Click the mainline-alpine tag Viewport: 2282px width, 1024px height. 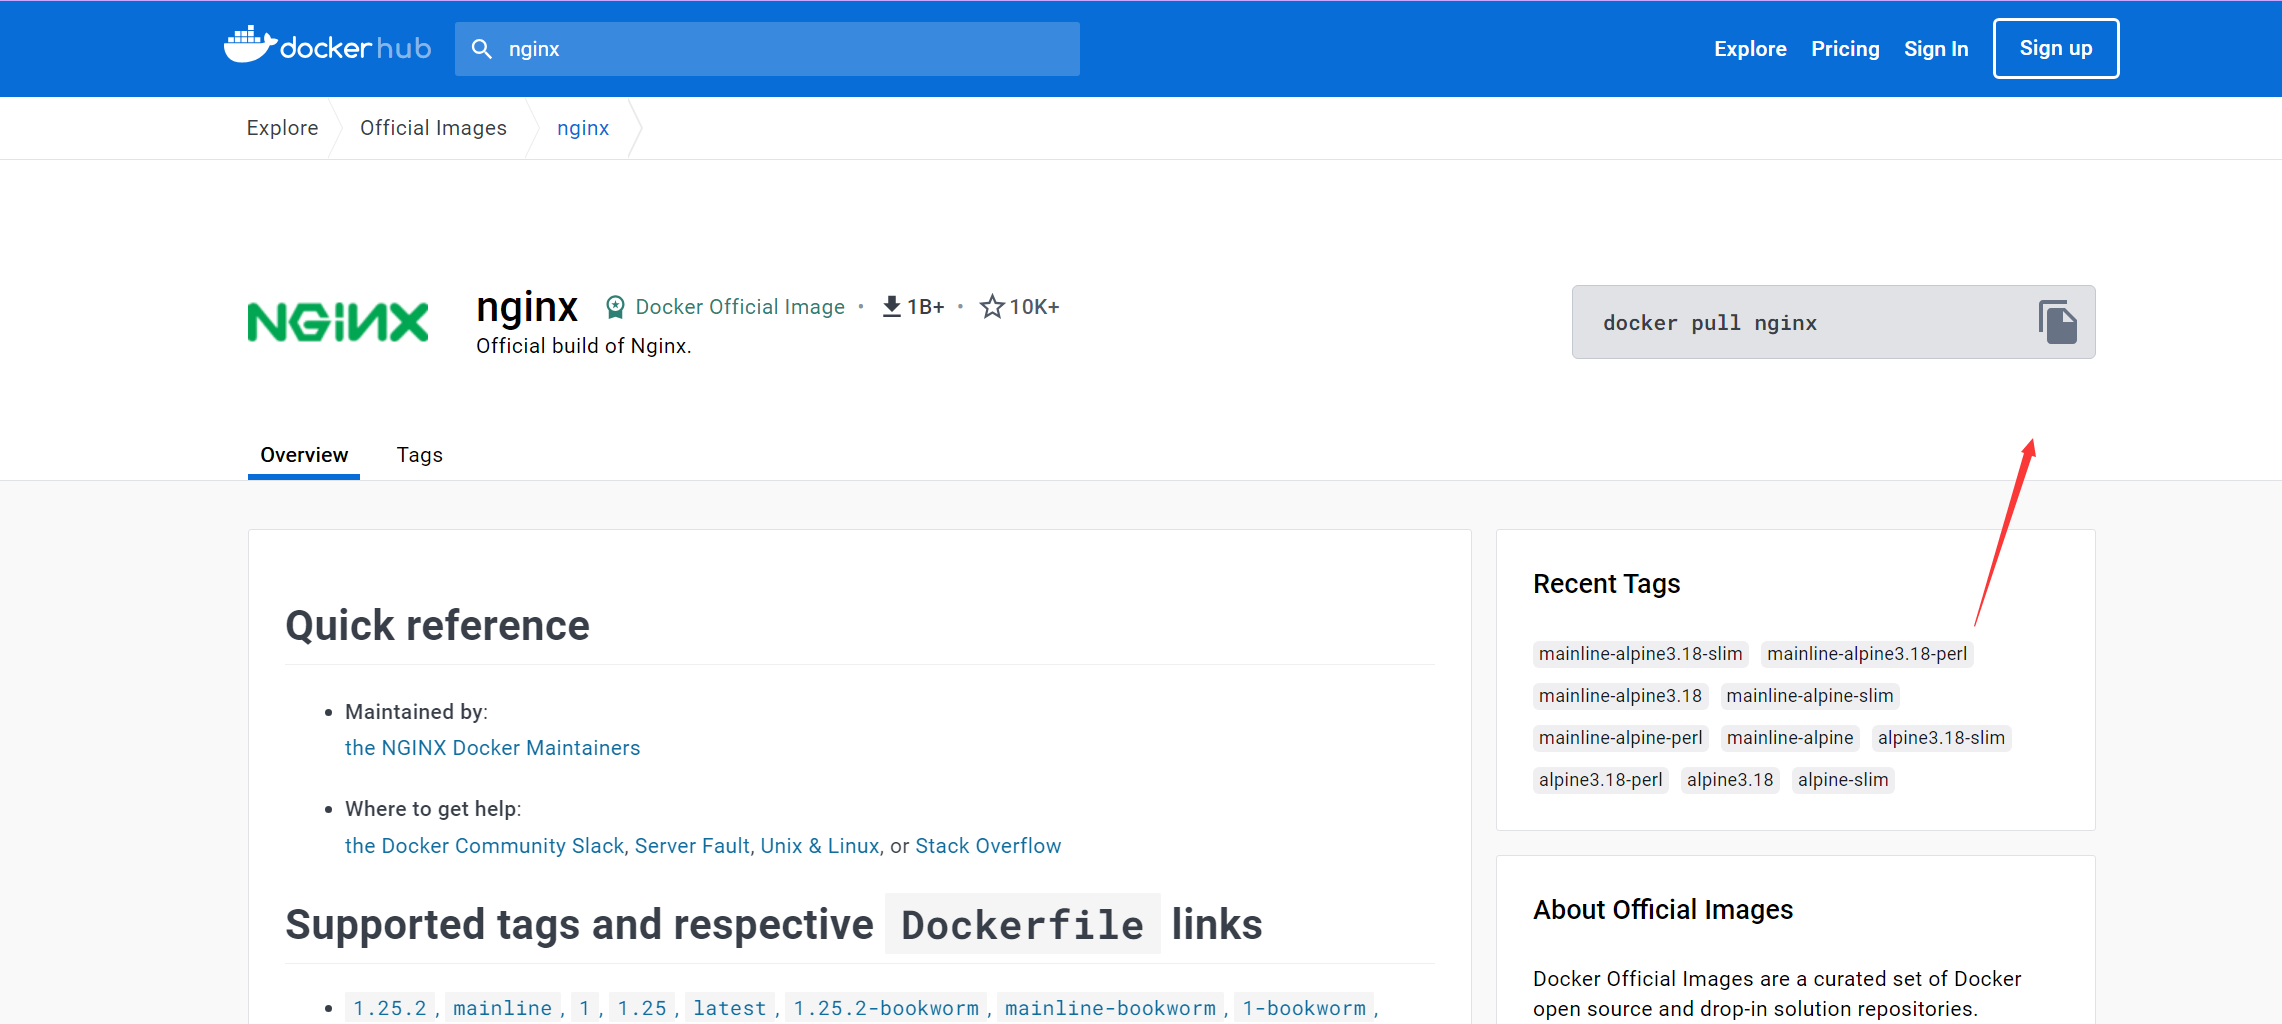point(1790,738)
